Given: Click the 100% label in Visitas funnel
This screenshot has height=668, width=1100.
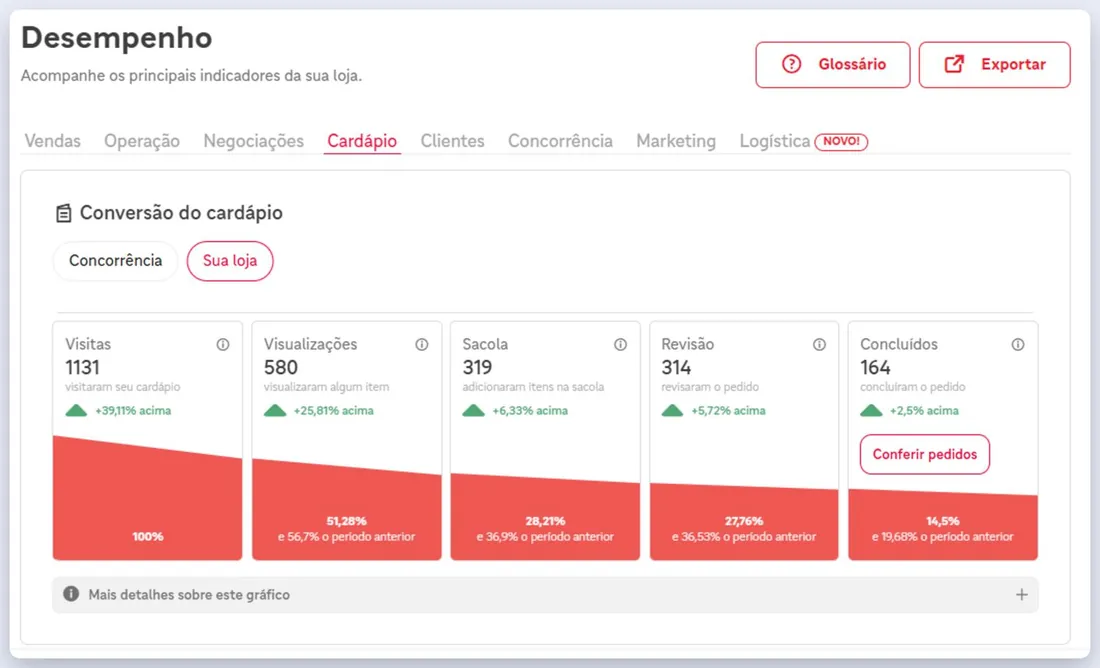Looking at the screenshot, I should pos(148,537).
